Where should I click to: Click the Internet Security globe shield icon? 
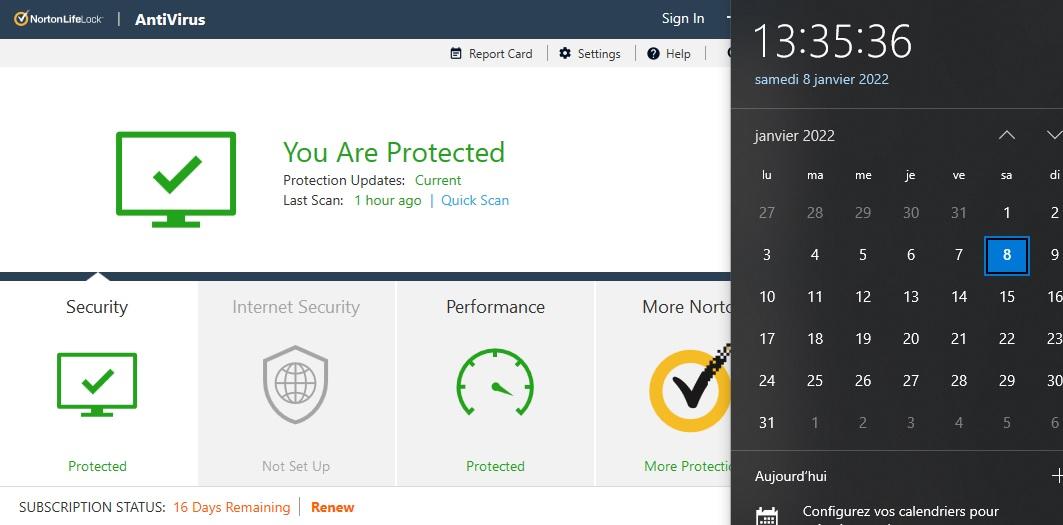coord(296,385)
